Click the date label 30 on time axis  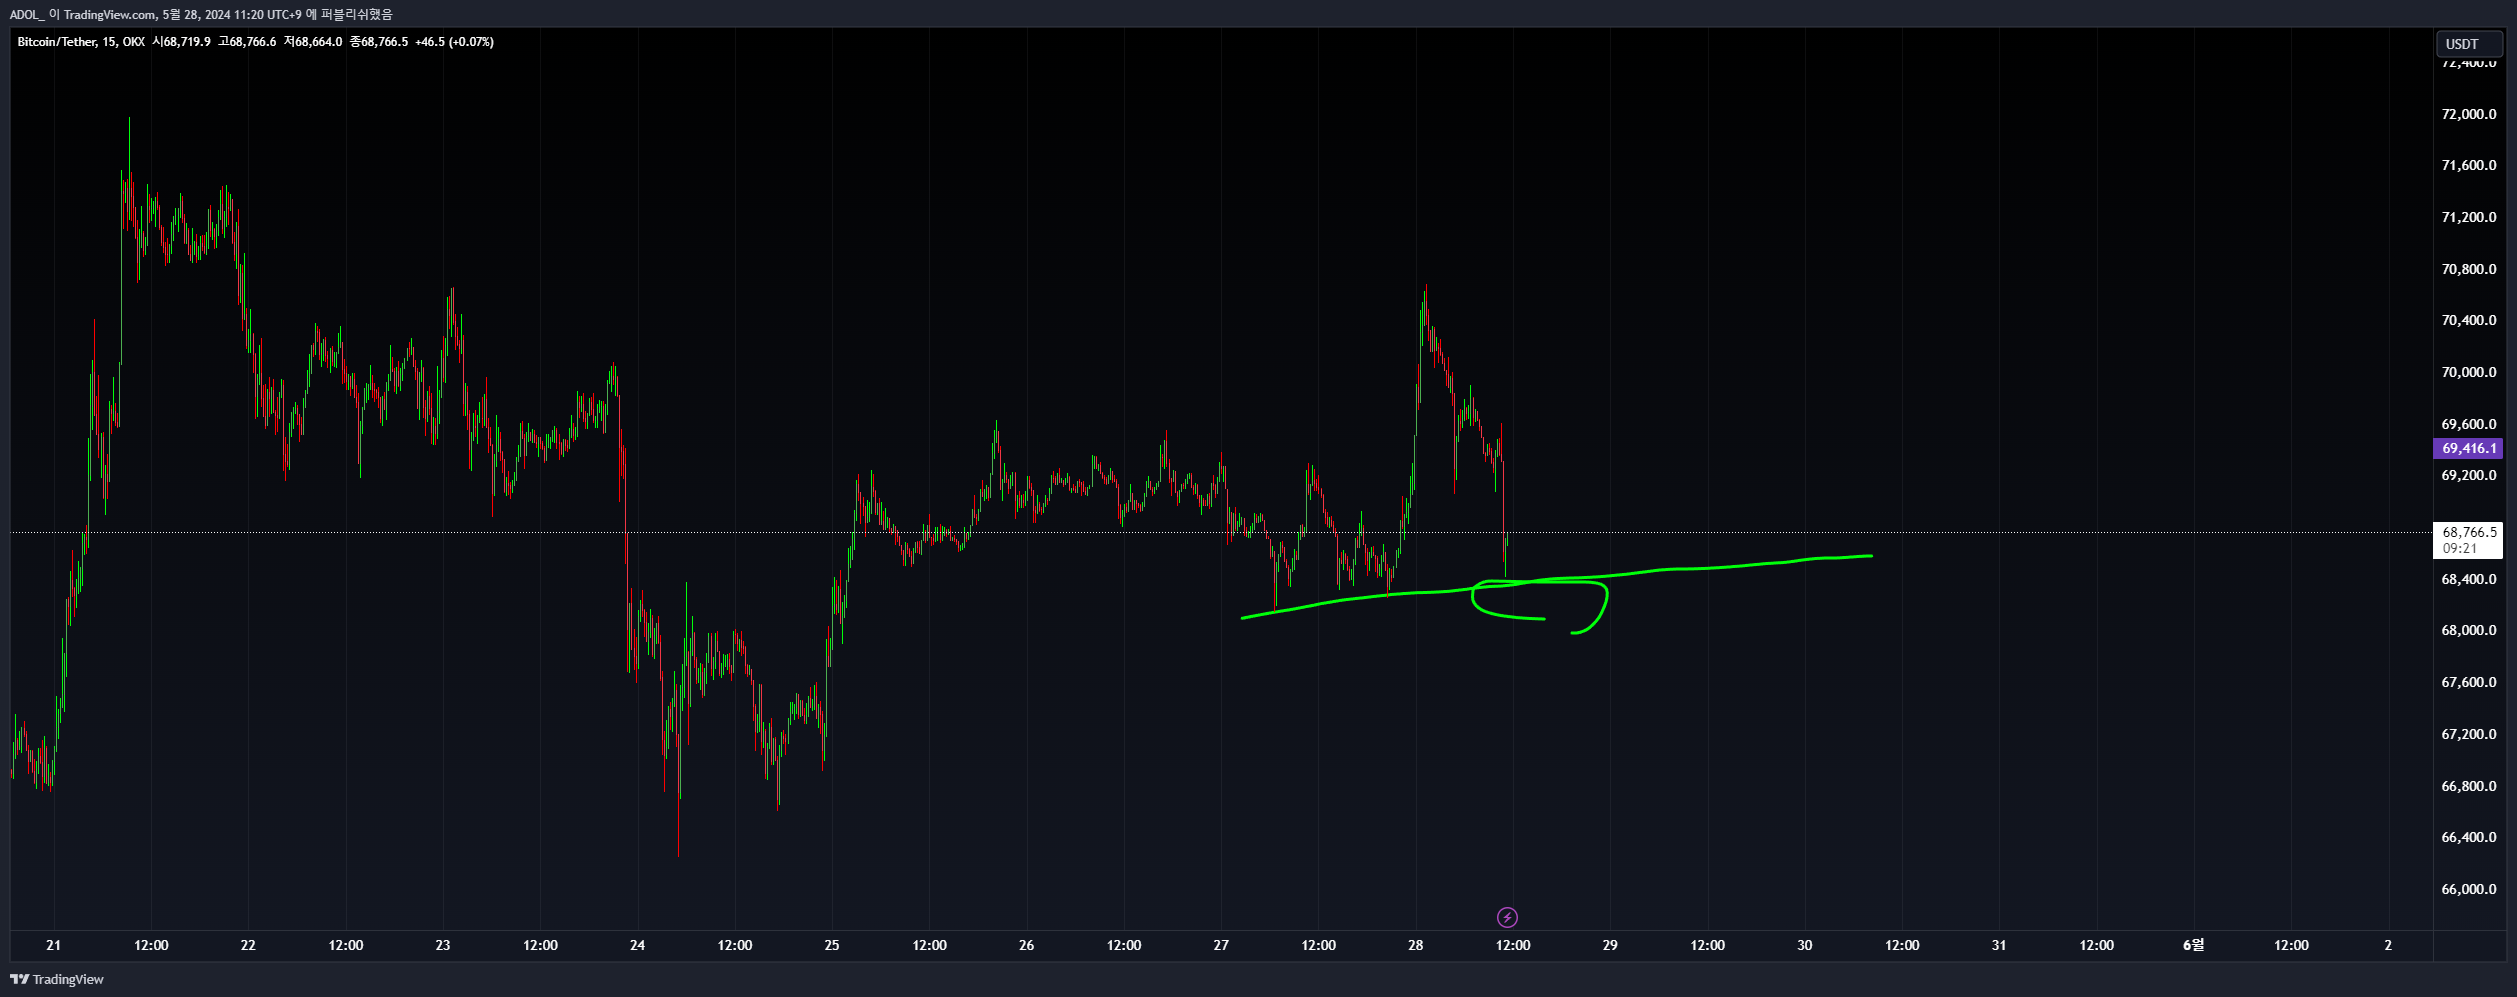point(1804,945)
